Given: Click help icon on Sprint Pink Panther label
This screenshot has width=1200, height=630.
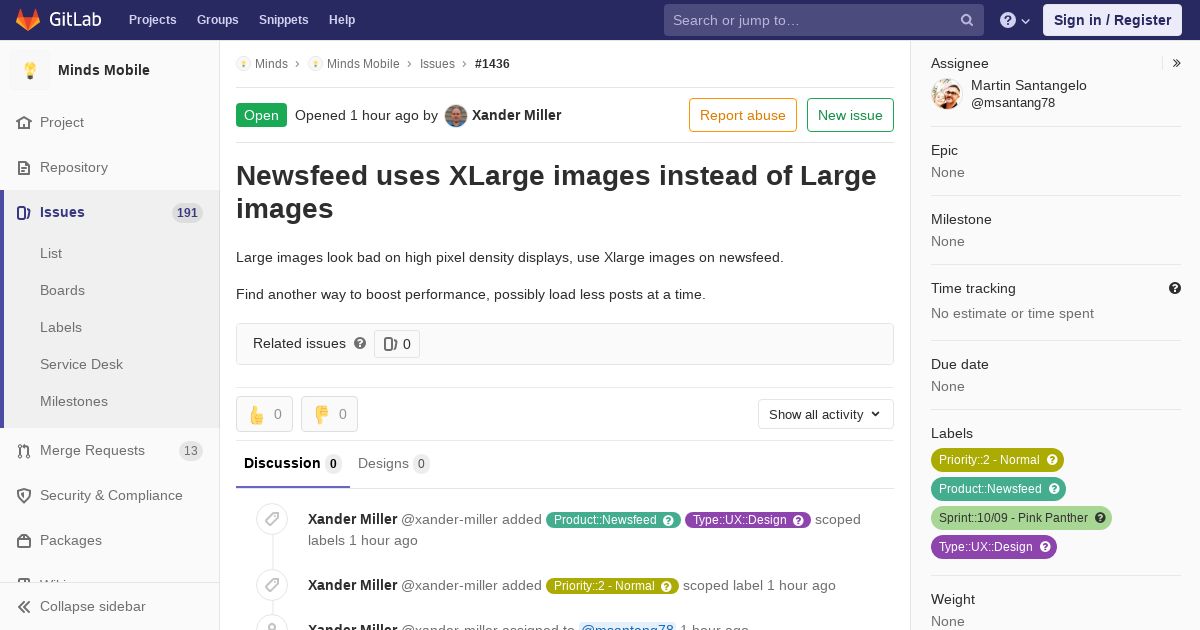Looking at the screenshot, I should [x=1100, y=518].
